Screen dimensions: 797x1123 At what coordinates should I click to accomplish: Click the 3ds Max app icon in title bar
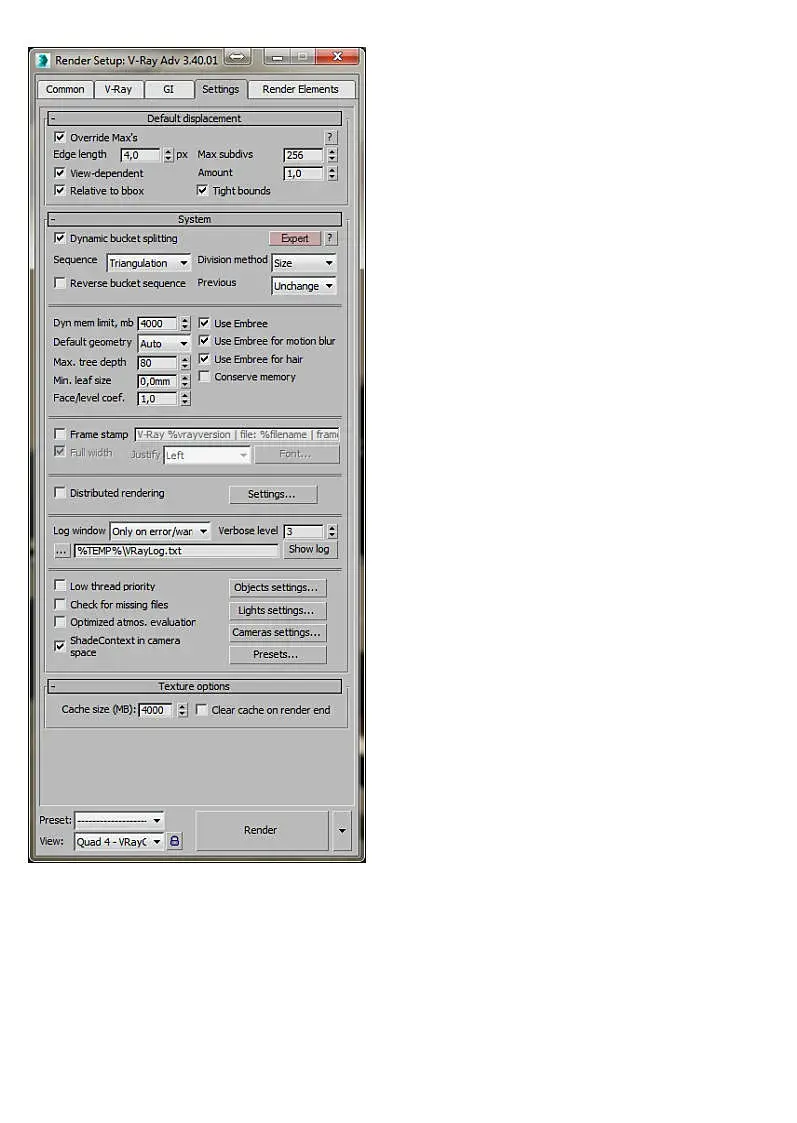(x=43, y=60)
